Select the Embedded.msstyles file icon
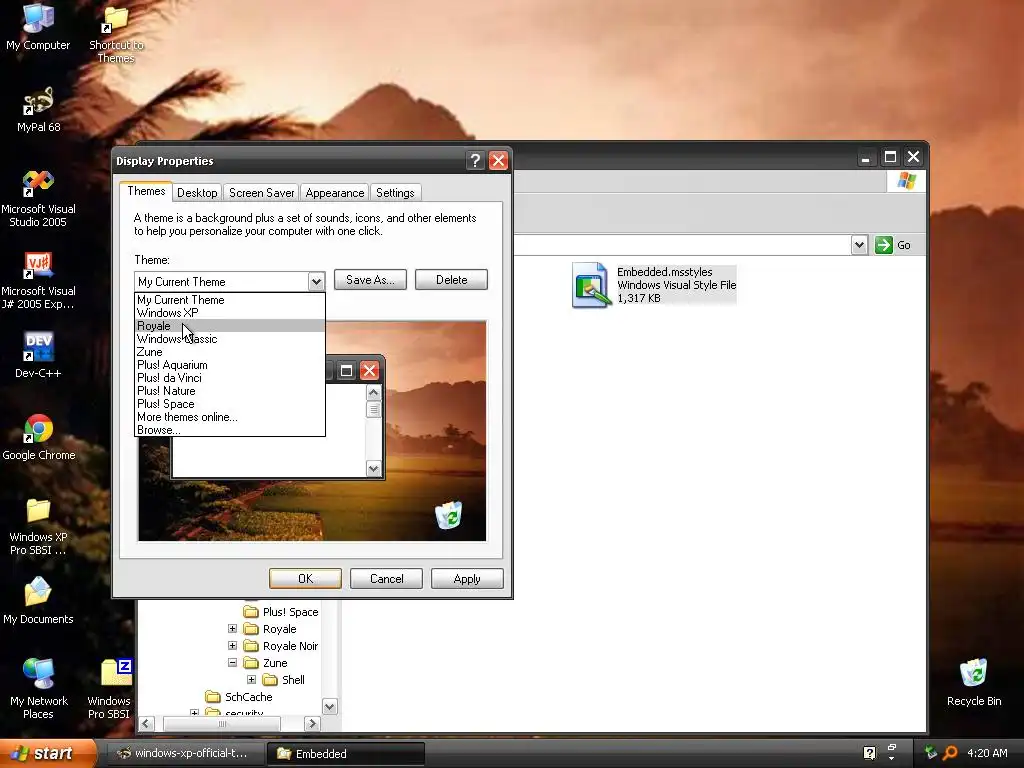 [x=591, y=285]
